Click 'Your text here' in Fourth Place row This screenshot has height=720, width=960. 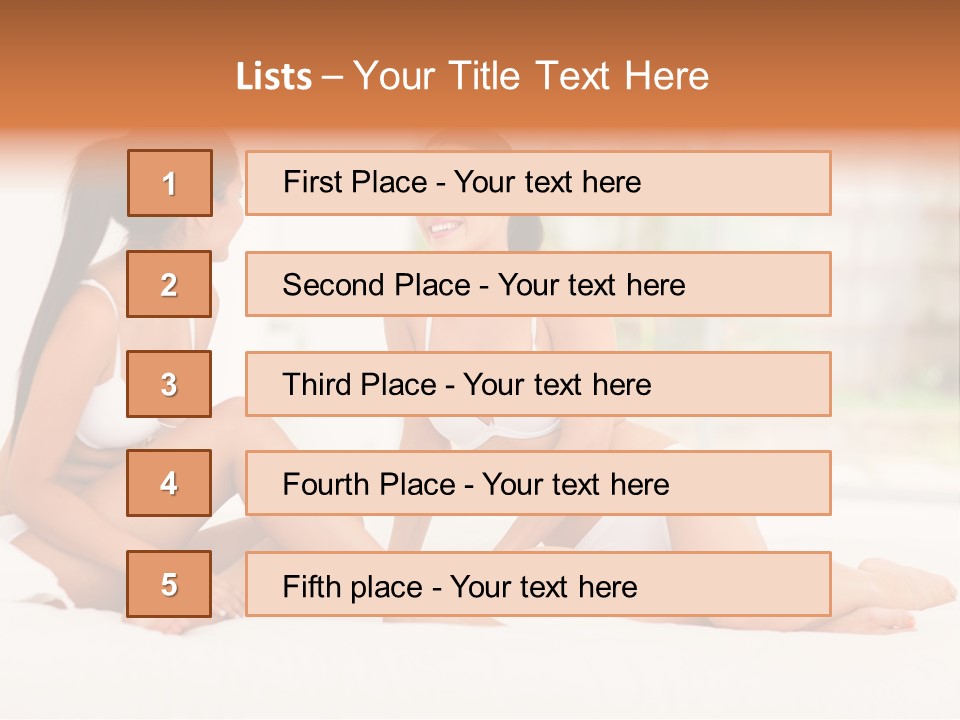tap(575, 485)
